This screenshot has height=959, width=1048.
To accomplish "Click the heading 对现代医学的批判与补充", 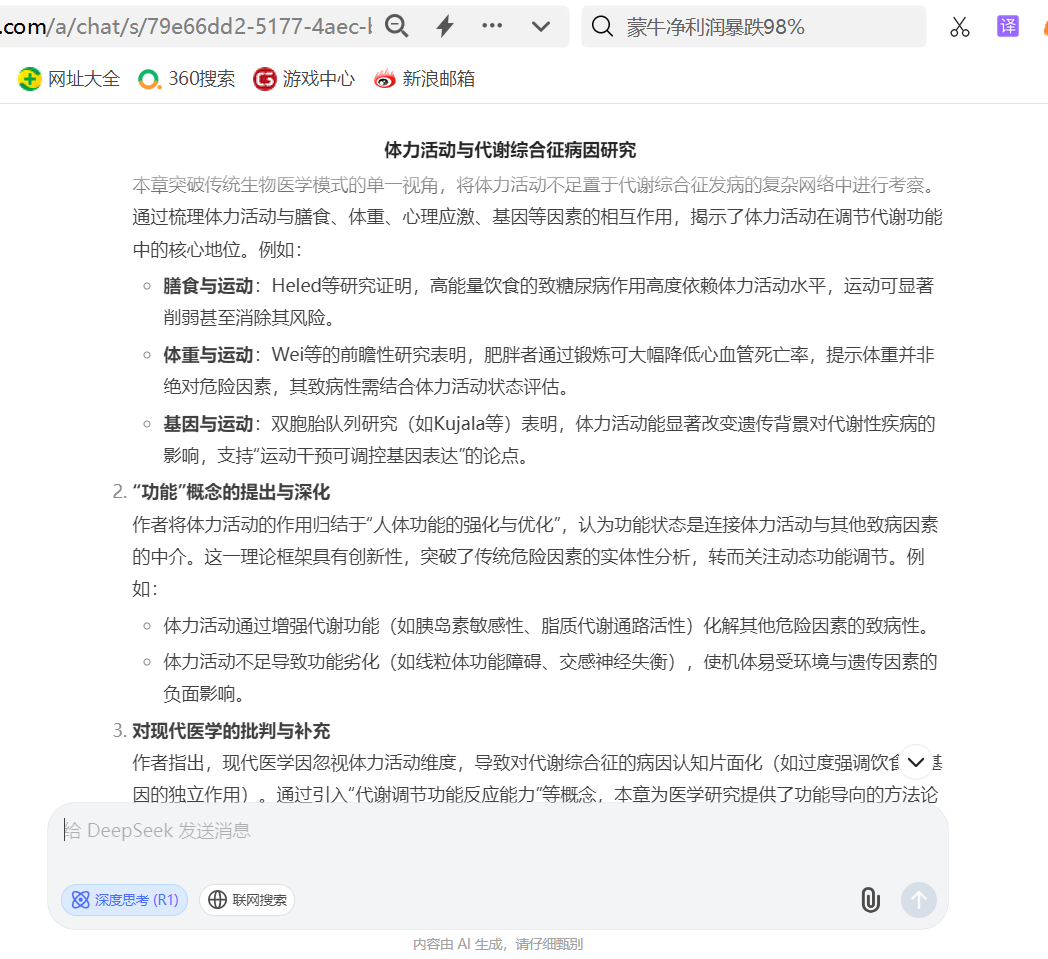I will (231, 731).
